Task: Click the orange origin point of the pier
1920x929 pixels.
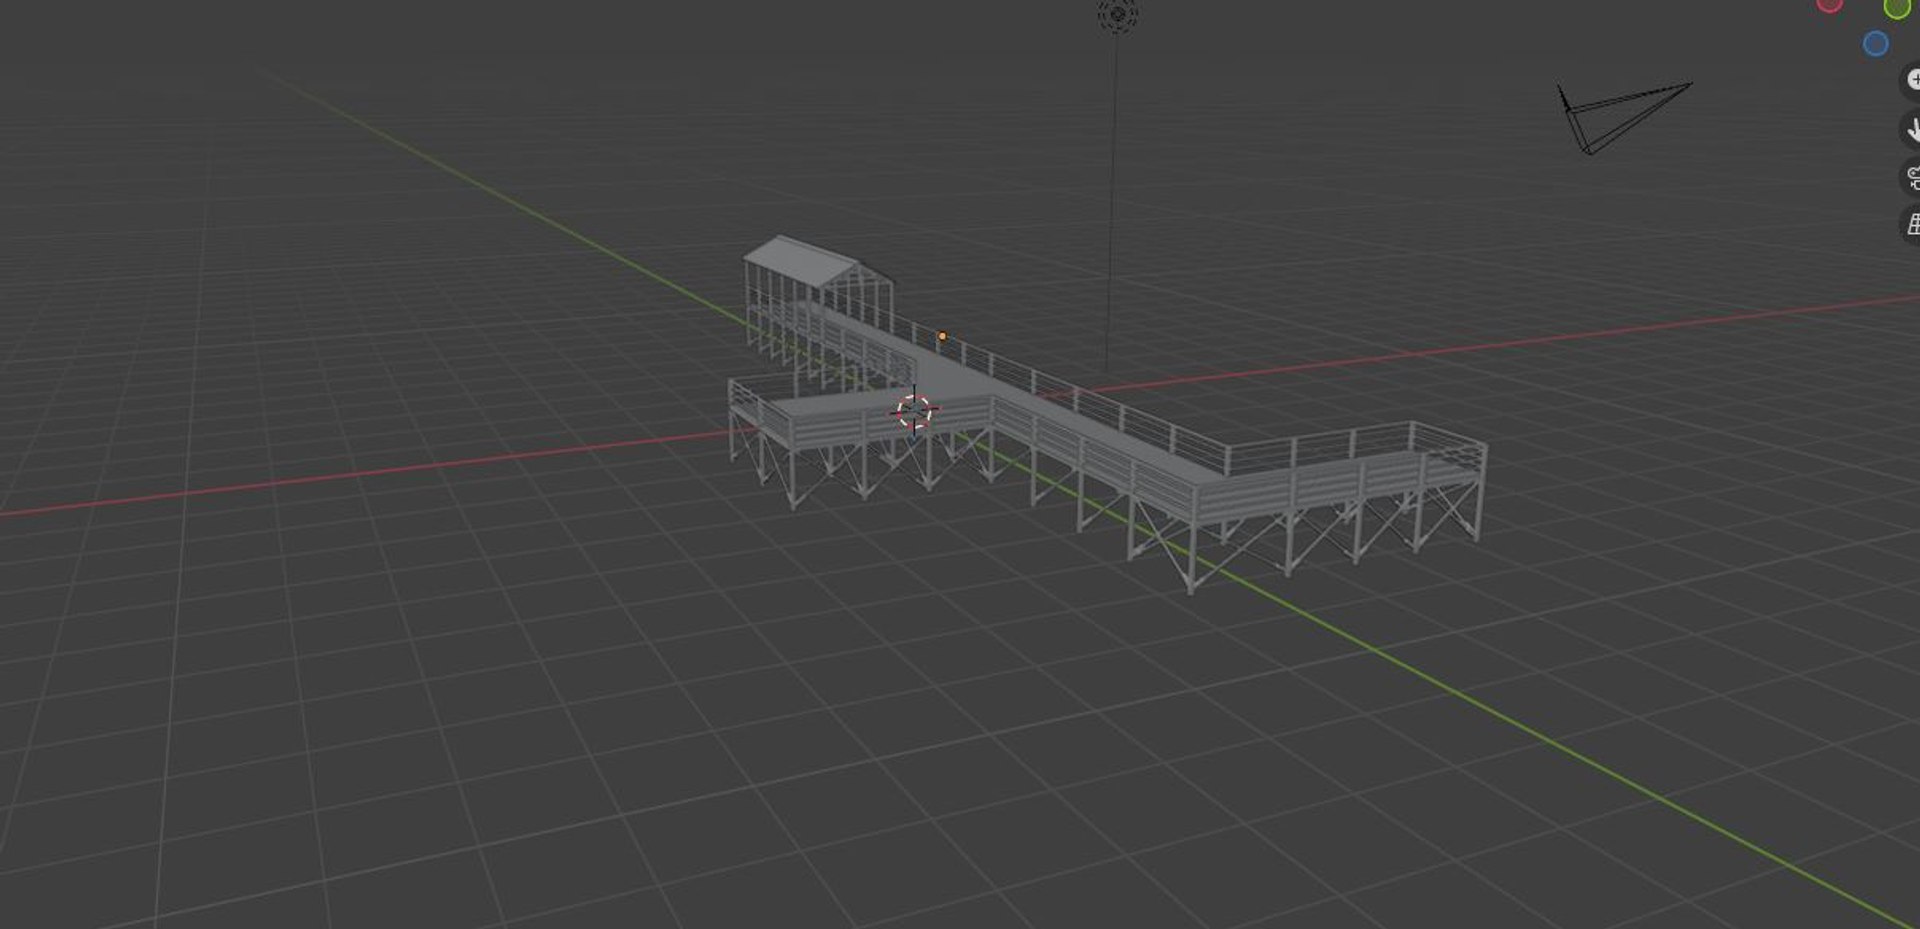Action: pos(942,336)
